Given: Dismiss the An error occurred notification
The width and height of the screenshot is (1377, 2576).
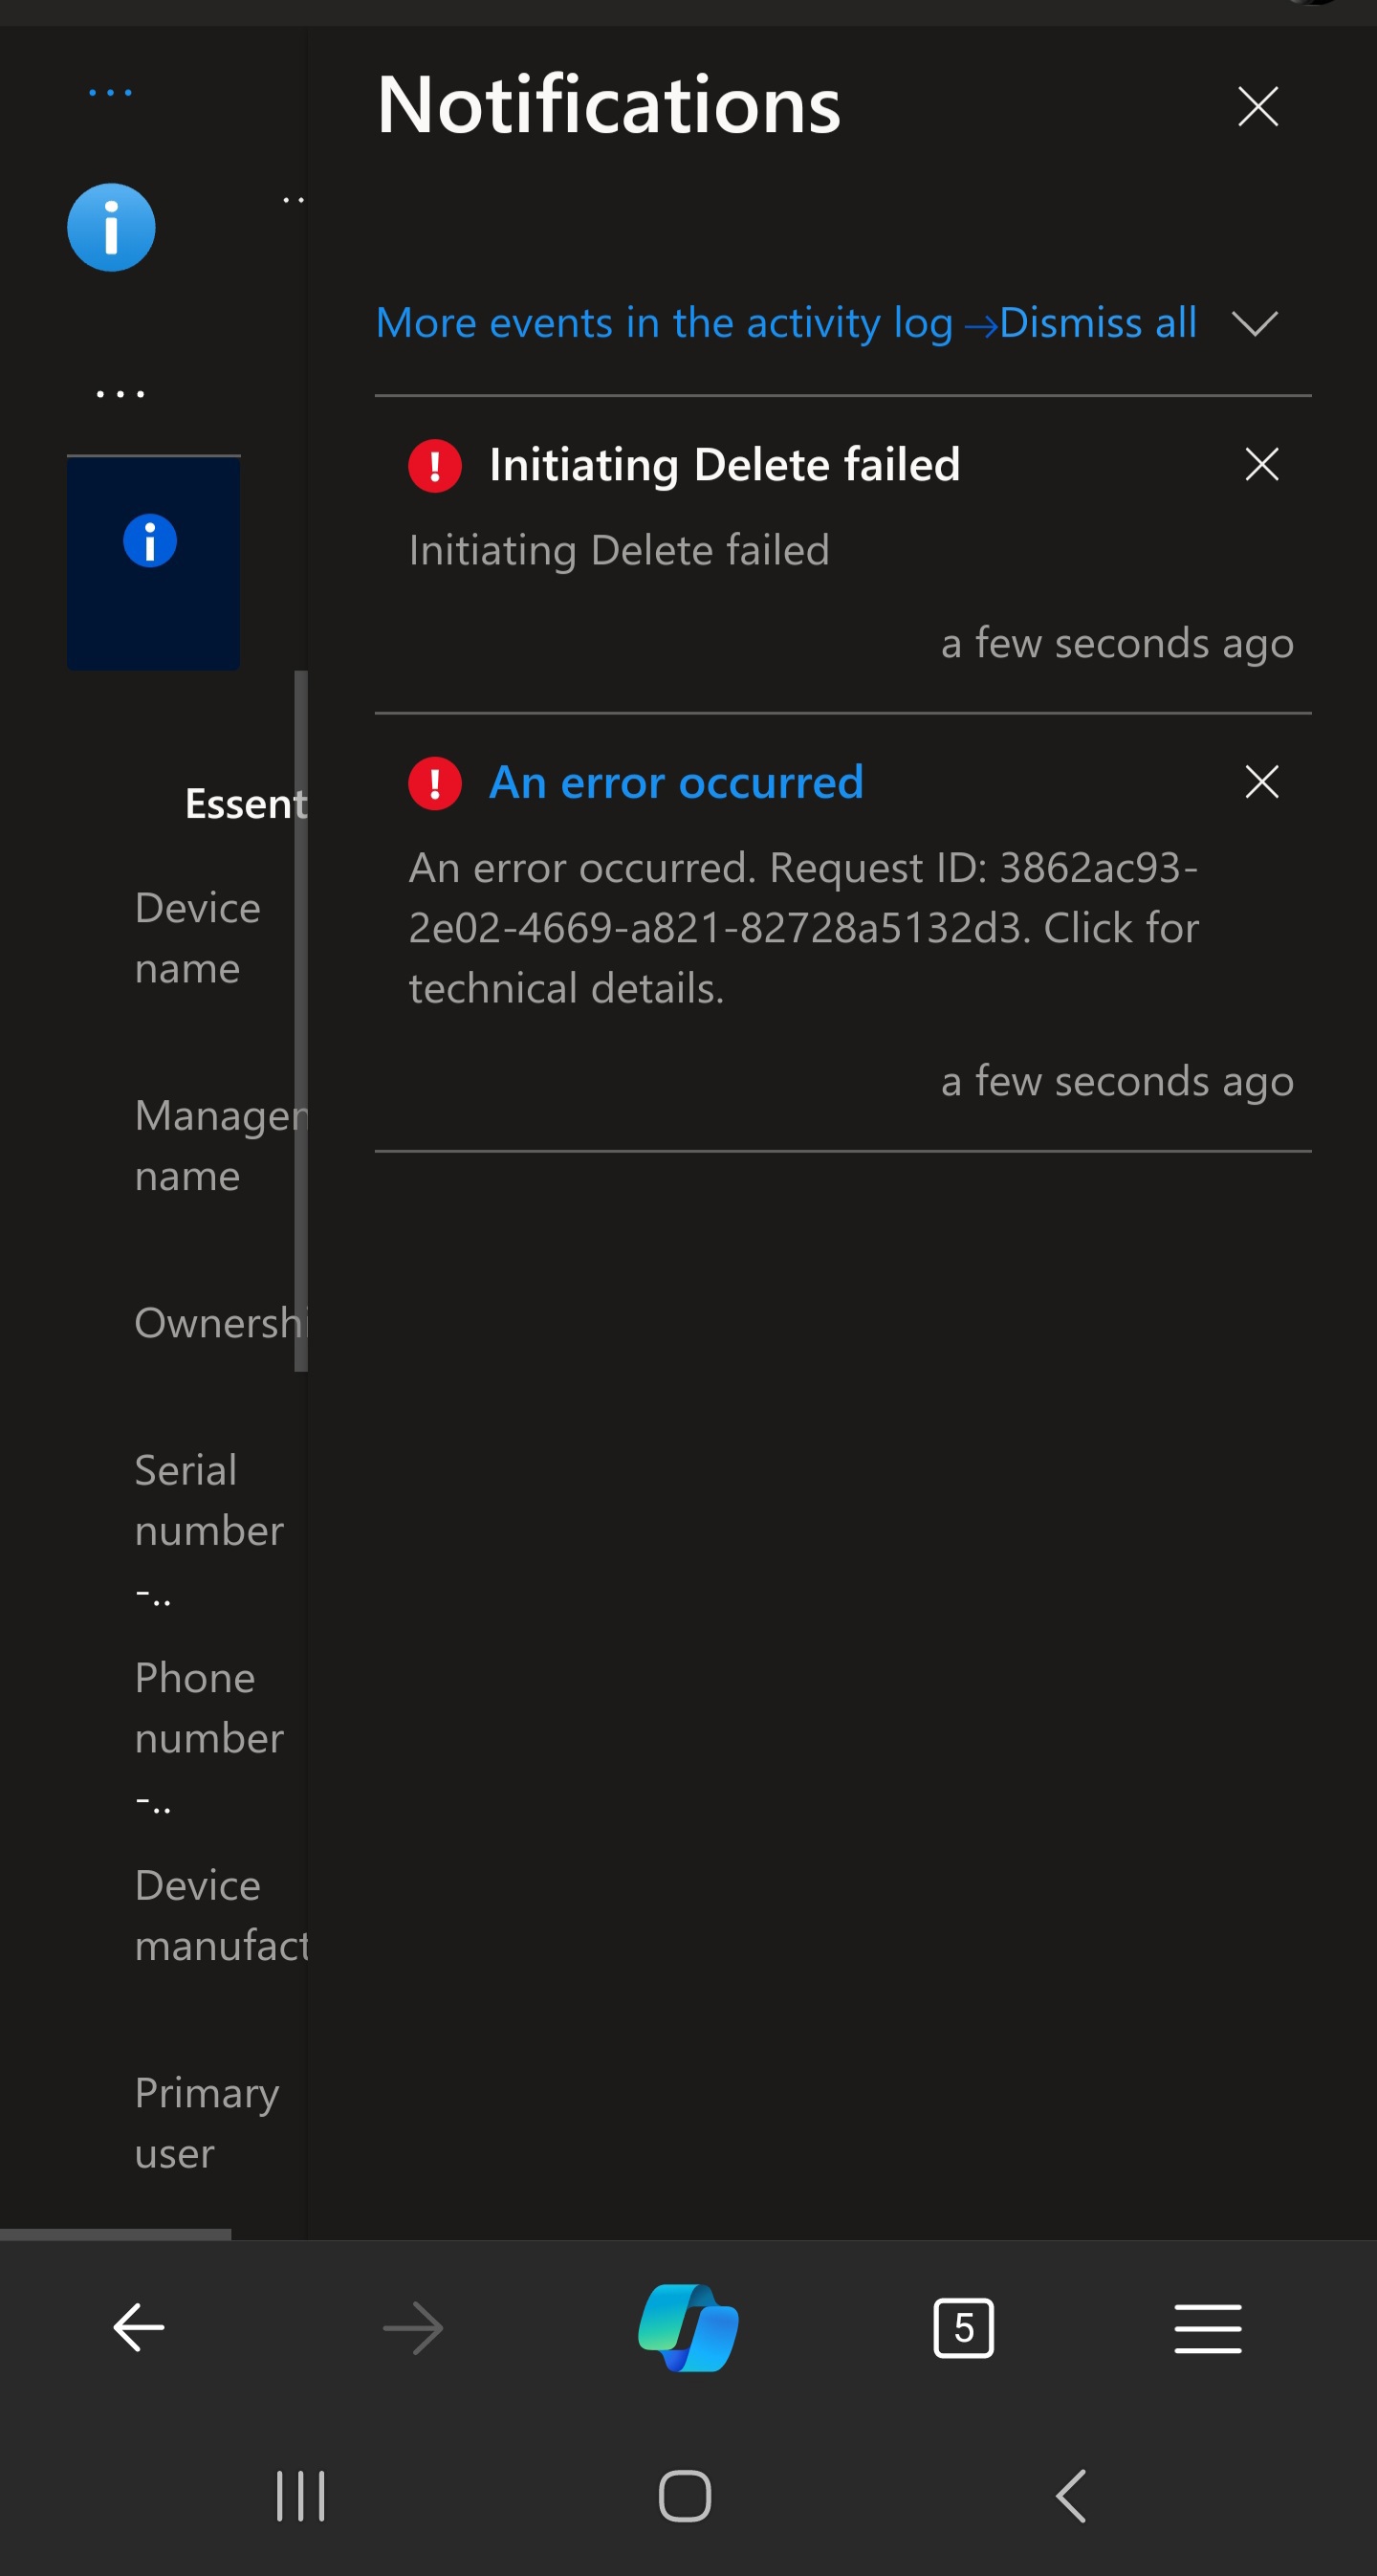Looking at the screenshot, I should pyautogui.click(x=1260, y=782).
